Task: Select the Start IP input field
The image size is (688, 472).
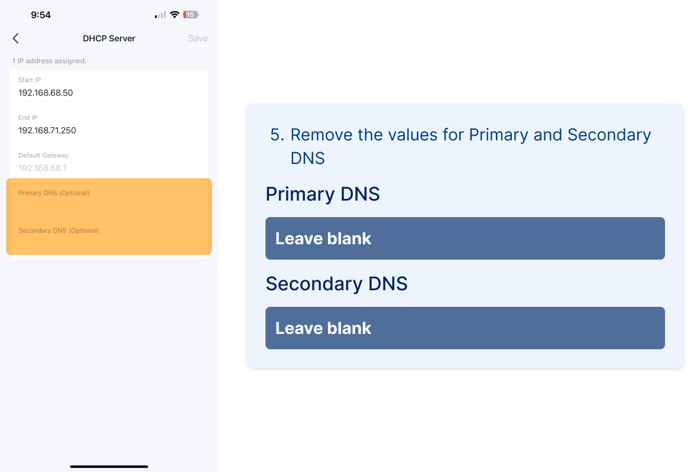Action: pos(108,93)
